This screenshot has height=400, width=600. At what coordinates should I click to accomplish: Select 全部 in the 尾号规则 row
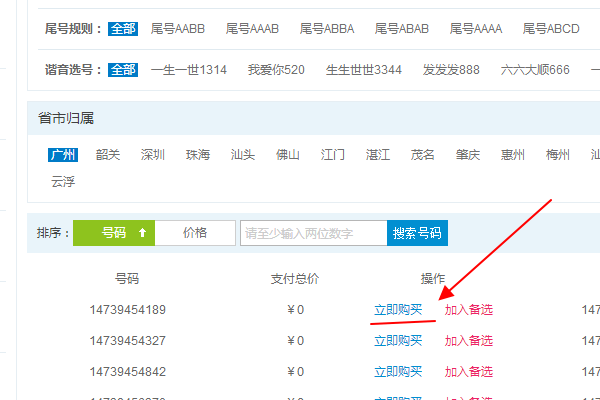point(122,29)
